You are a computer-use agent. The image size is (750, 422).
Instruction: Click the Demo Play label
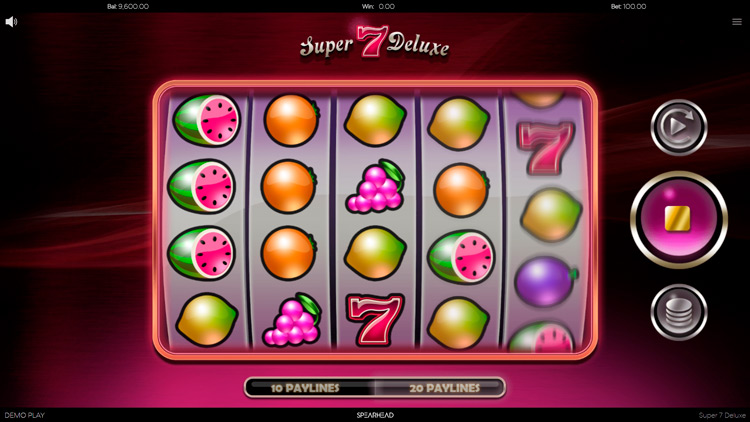pos(24,415)
